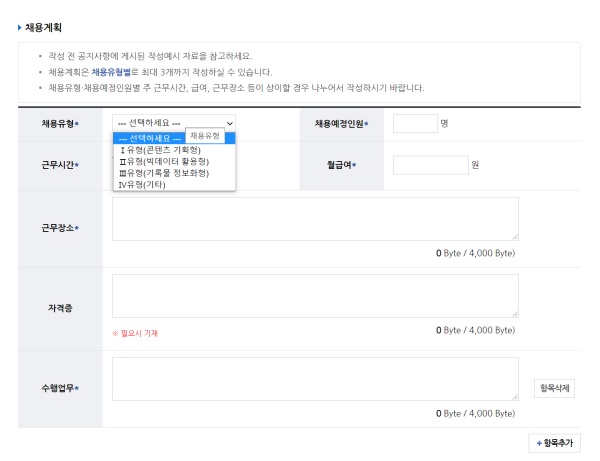Click the 채용예정인원 number field
Viewport: 600px width, 461px height.
coord(415,124)
